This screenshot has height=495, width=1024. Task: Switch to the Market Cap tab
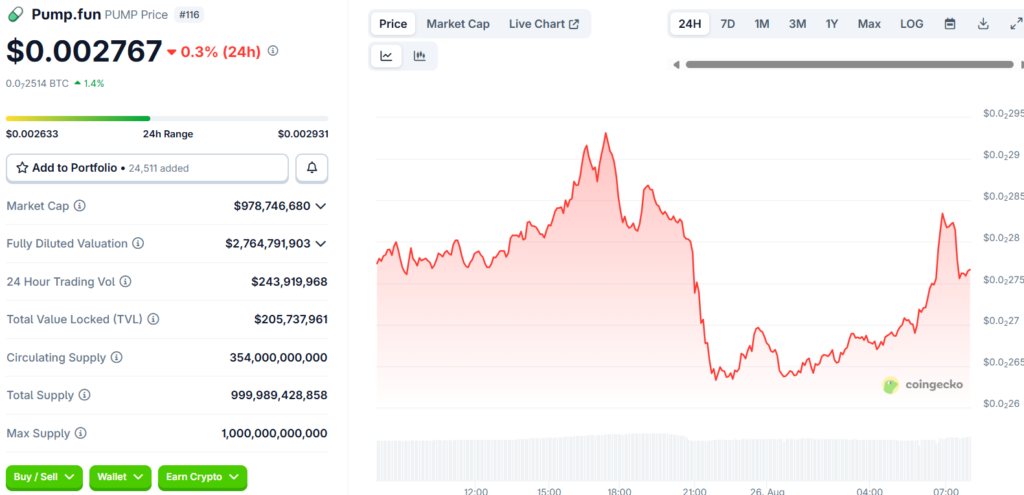[458, 24]
